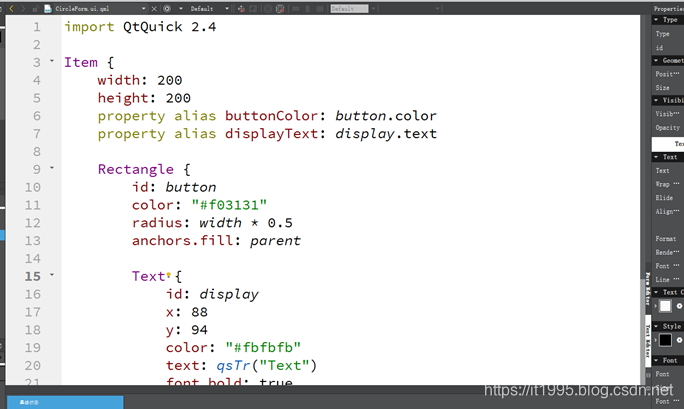Open the dropdown arrow next to preview icon

coord(181,8)
